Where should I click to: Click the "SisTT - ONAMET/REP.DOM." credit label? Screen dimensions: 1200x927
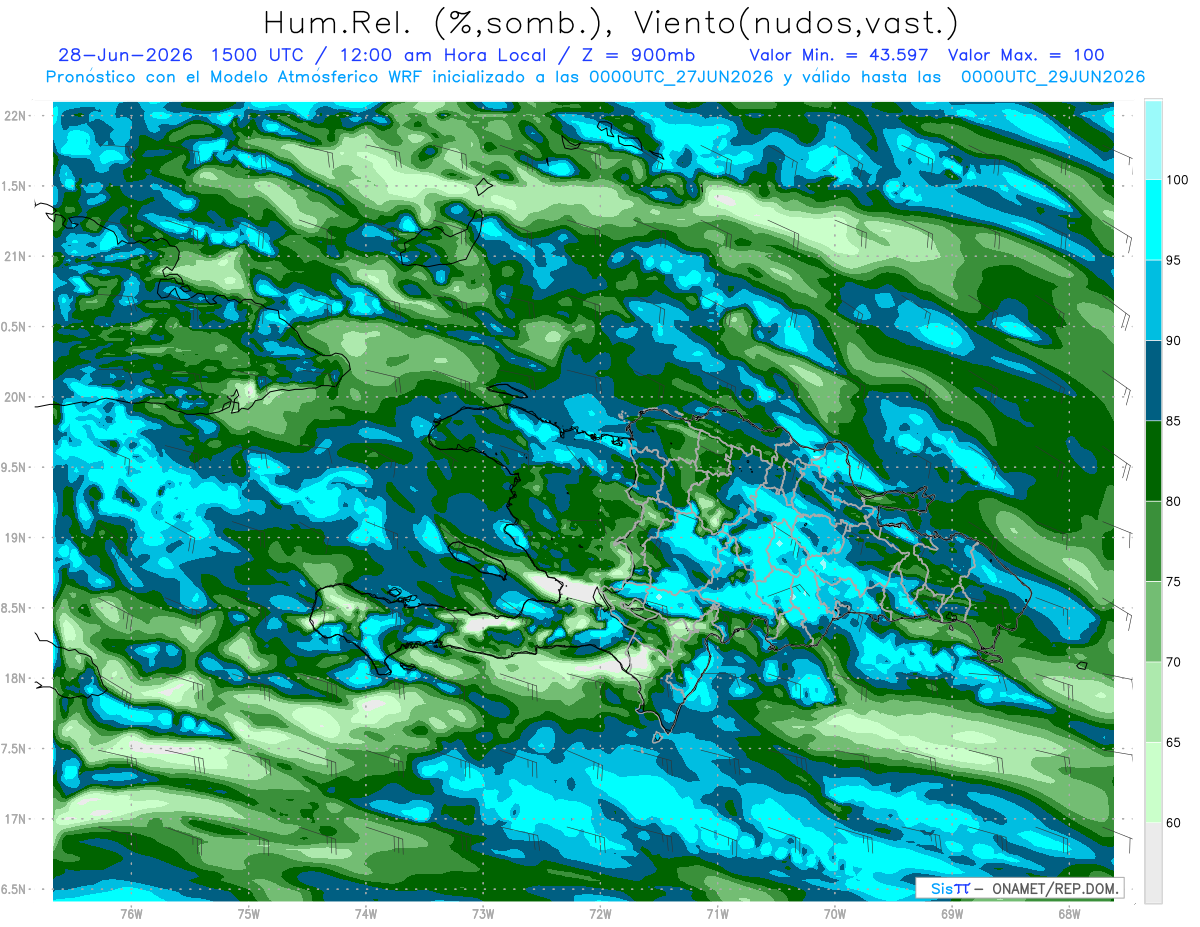tap(1020, 888)
